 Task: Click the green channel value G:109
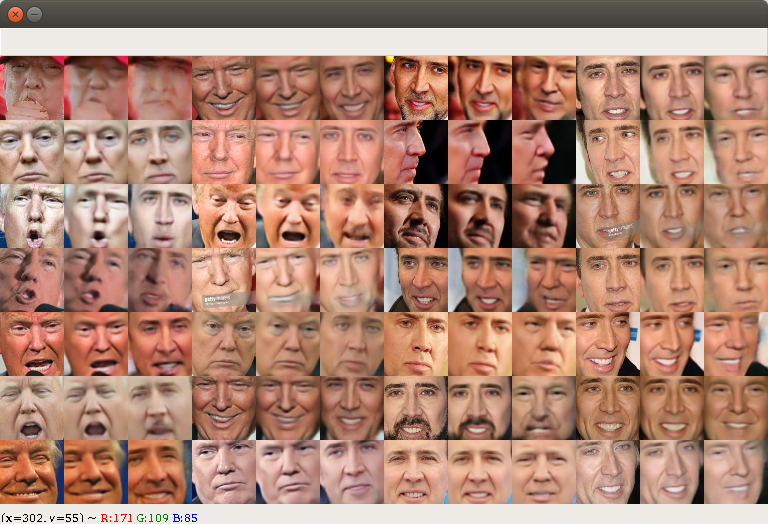[152, 518]
